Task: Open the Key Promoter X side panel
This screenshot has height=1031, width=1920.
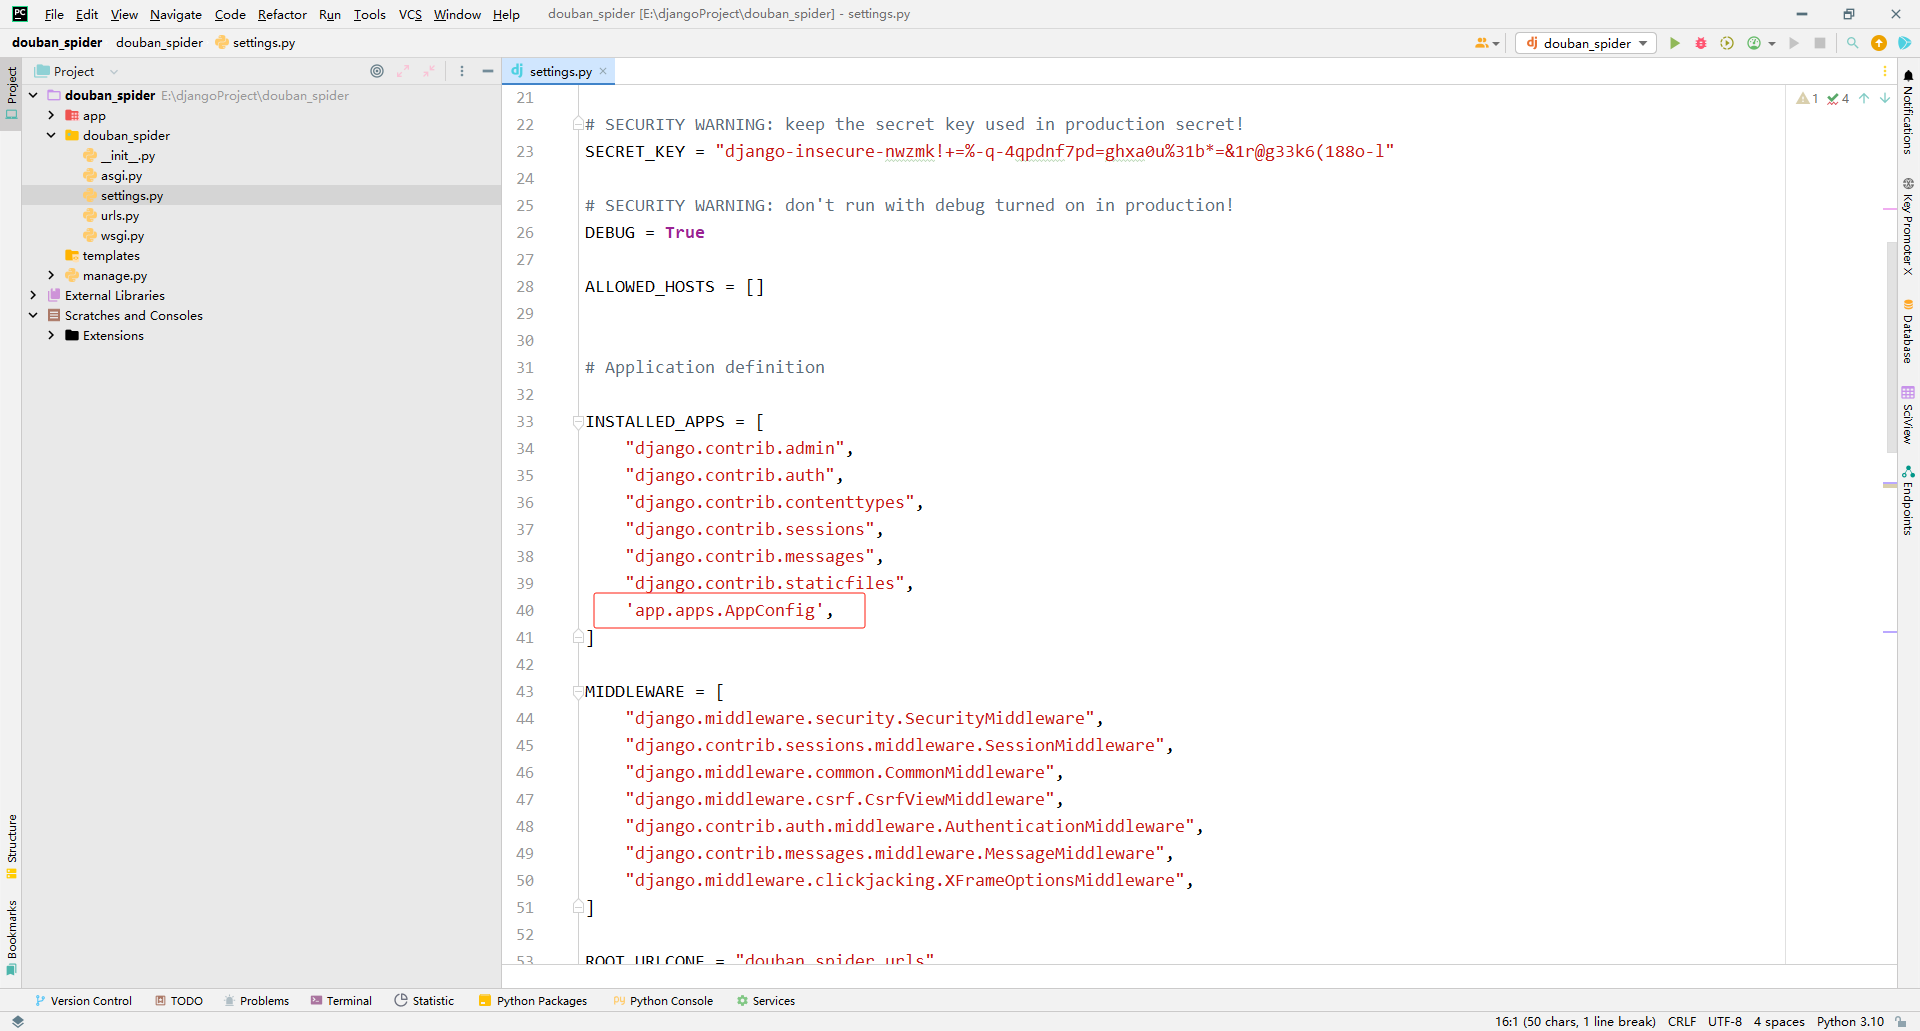Action: [x=1908, y=228]
